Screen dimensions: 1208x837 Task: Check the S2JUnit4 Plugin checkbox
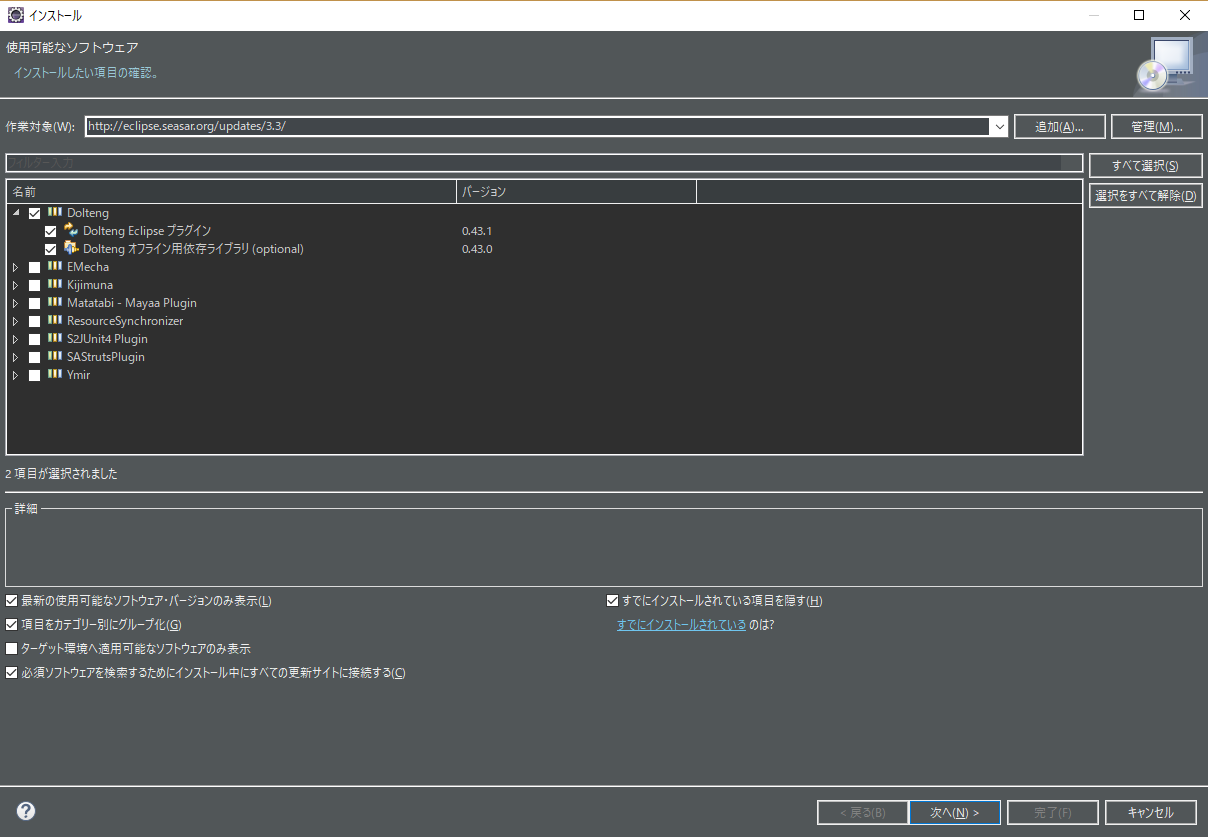[x=35, y=339]
